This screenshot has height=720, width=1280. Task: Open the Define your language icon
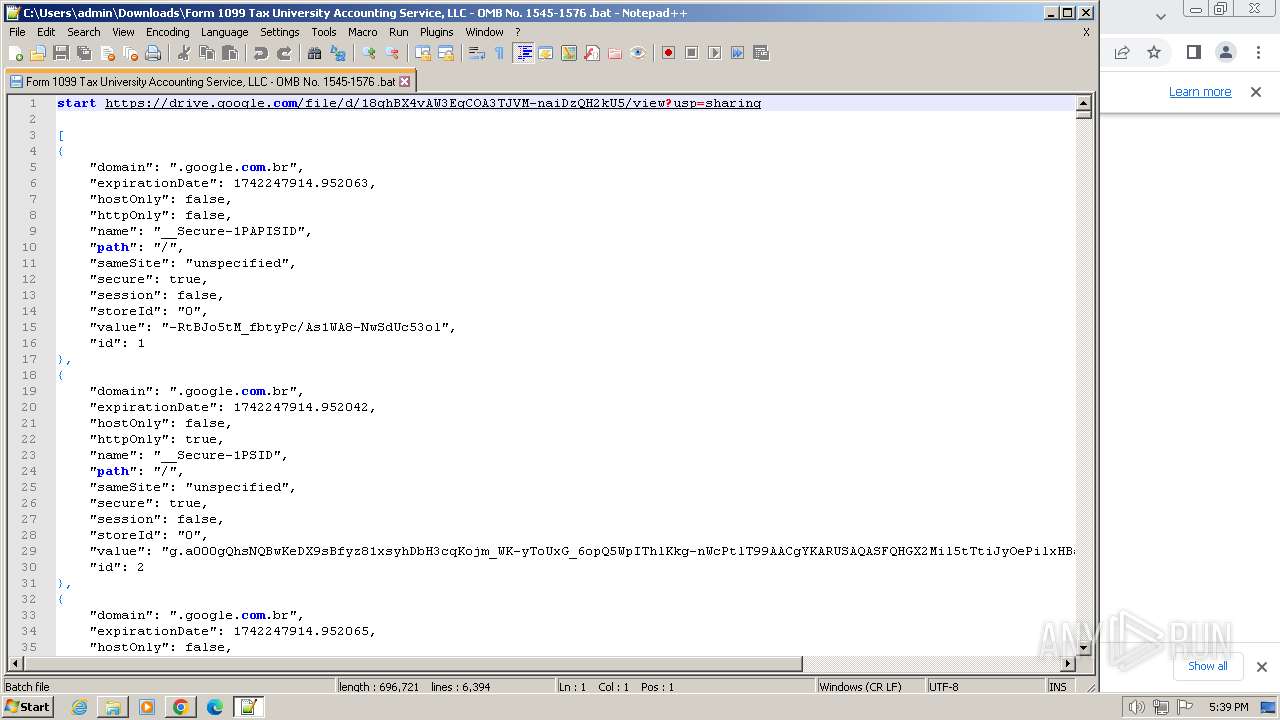(x=546, y=53)
